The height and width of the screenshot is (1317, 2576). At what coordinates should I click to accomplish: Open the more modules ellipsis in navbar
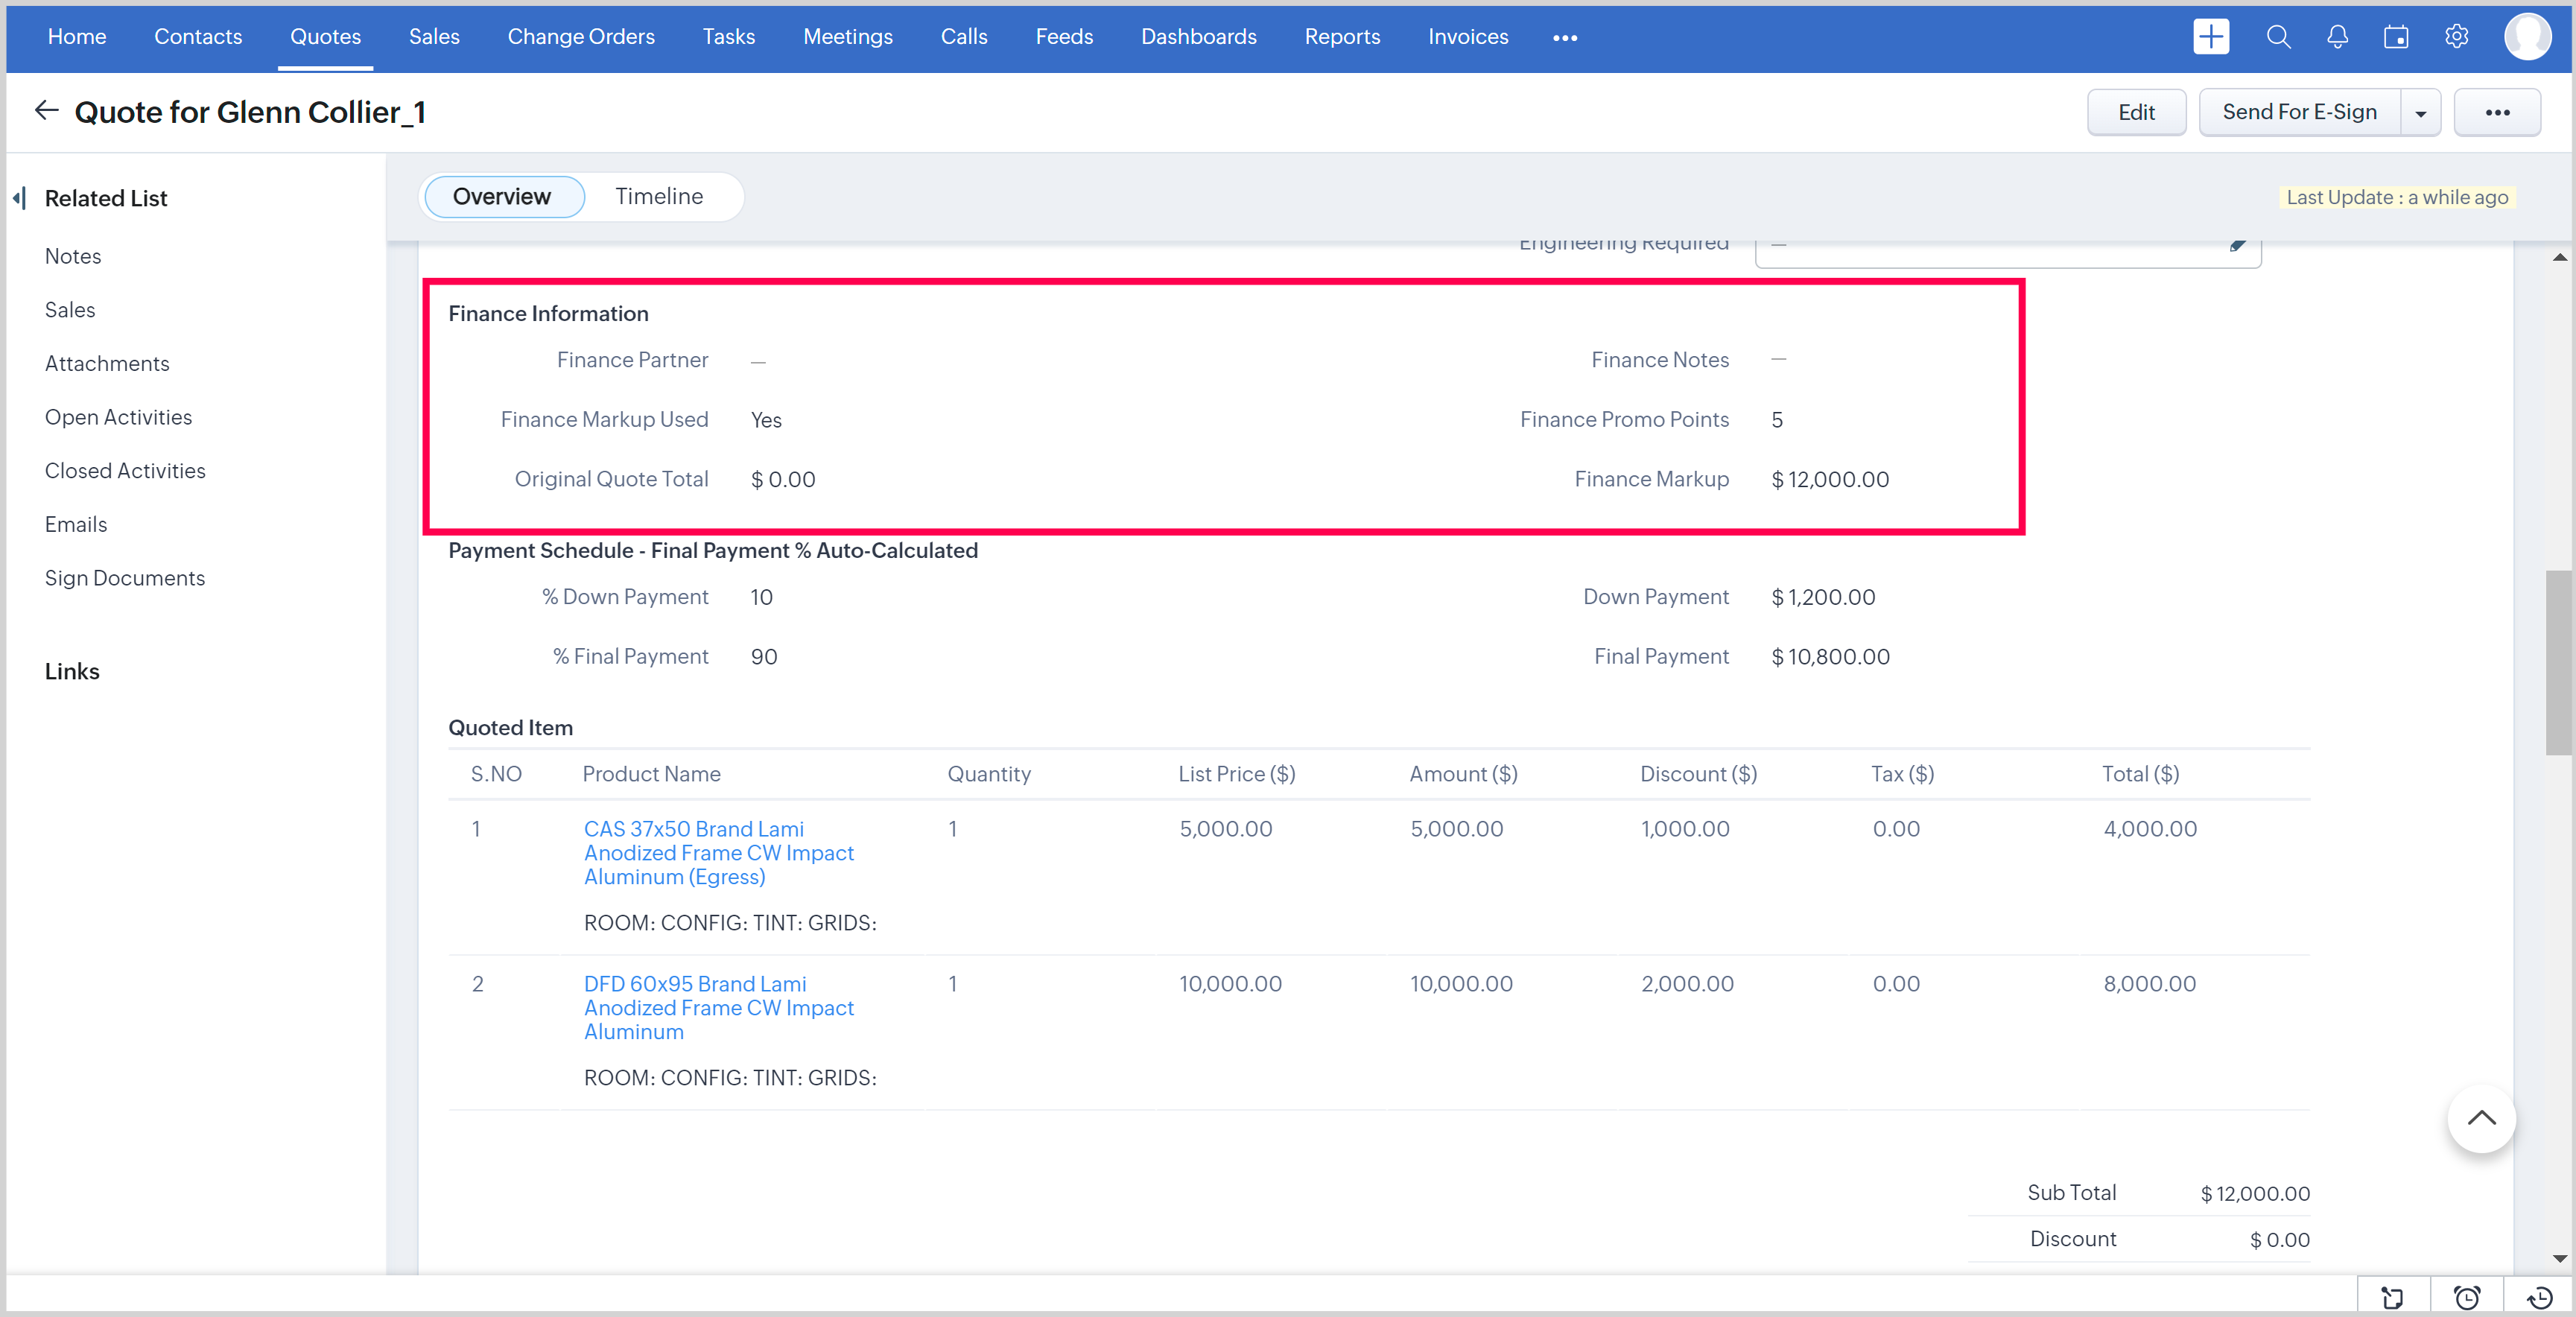[x=1564, y=38]
